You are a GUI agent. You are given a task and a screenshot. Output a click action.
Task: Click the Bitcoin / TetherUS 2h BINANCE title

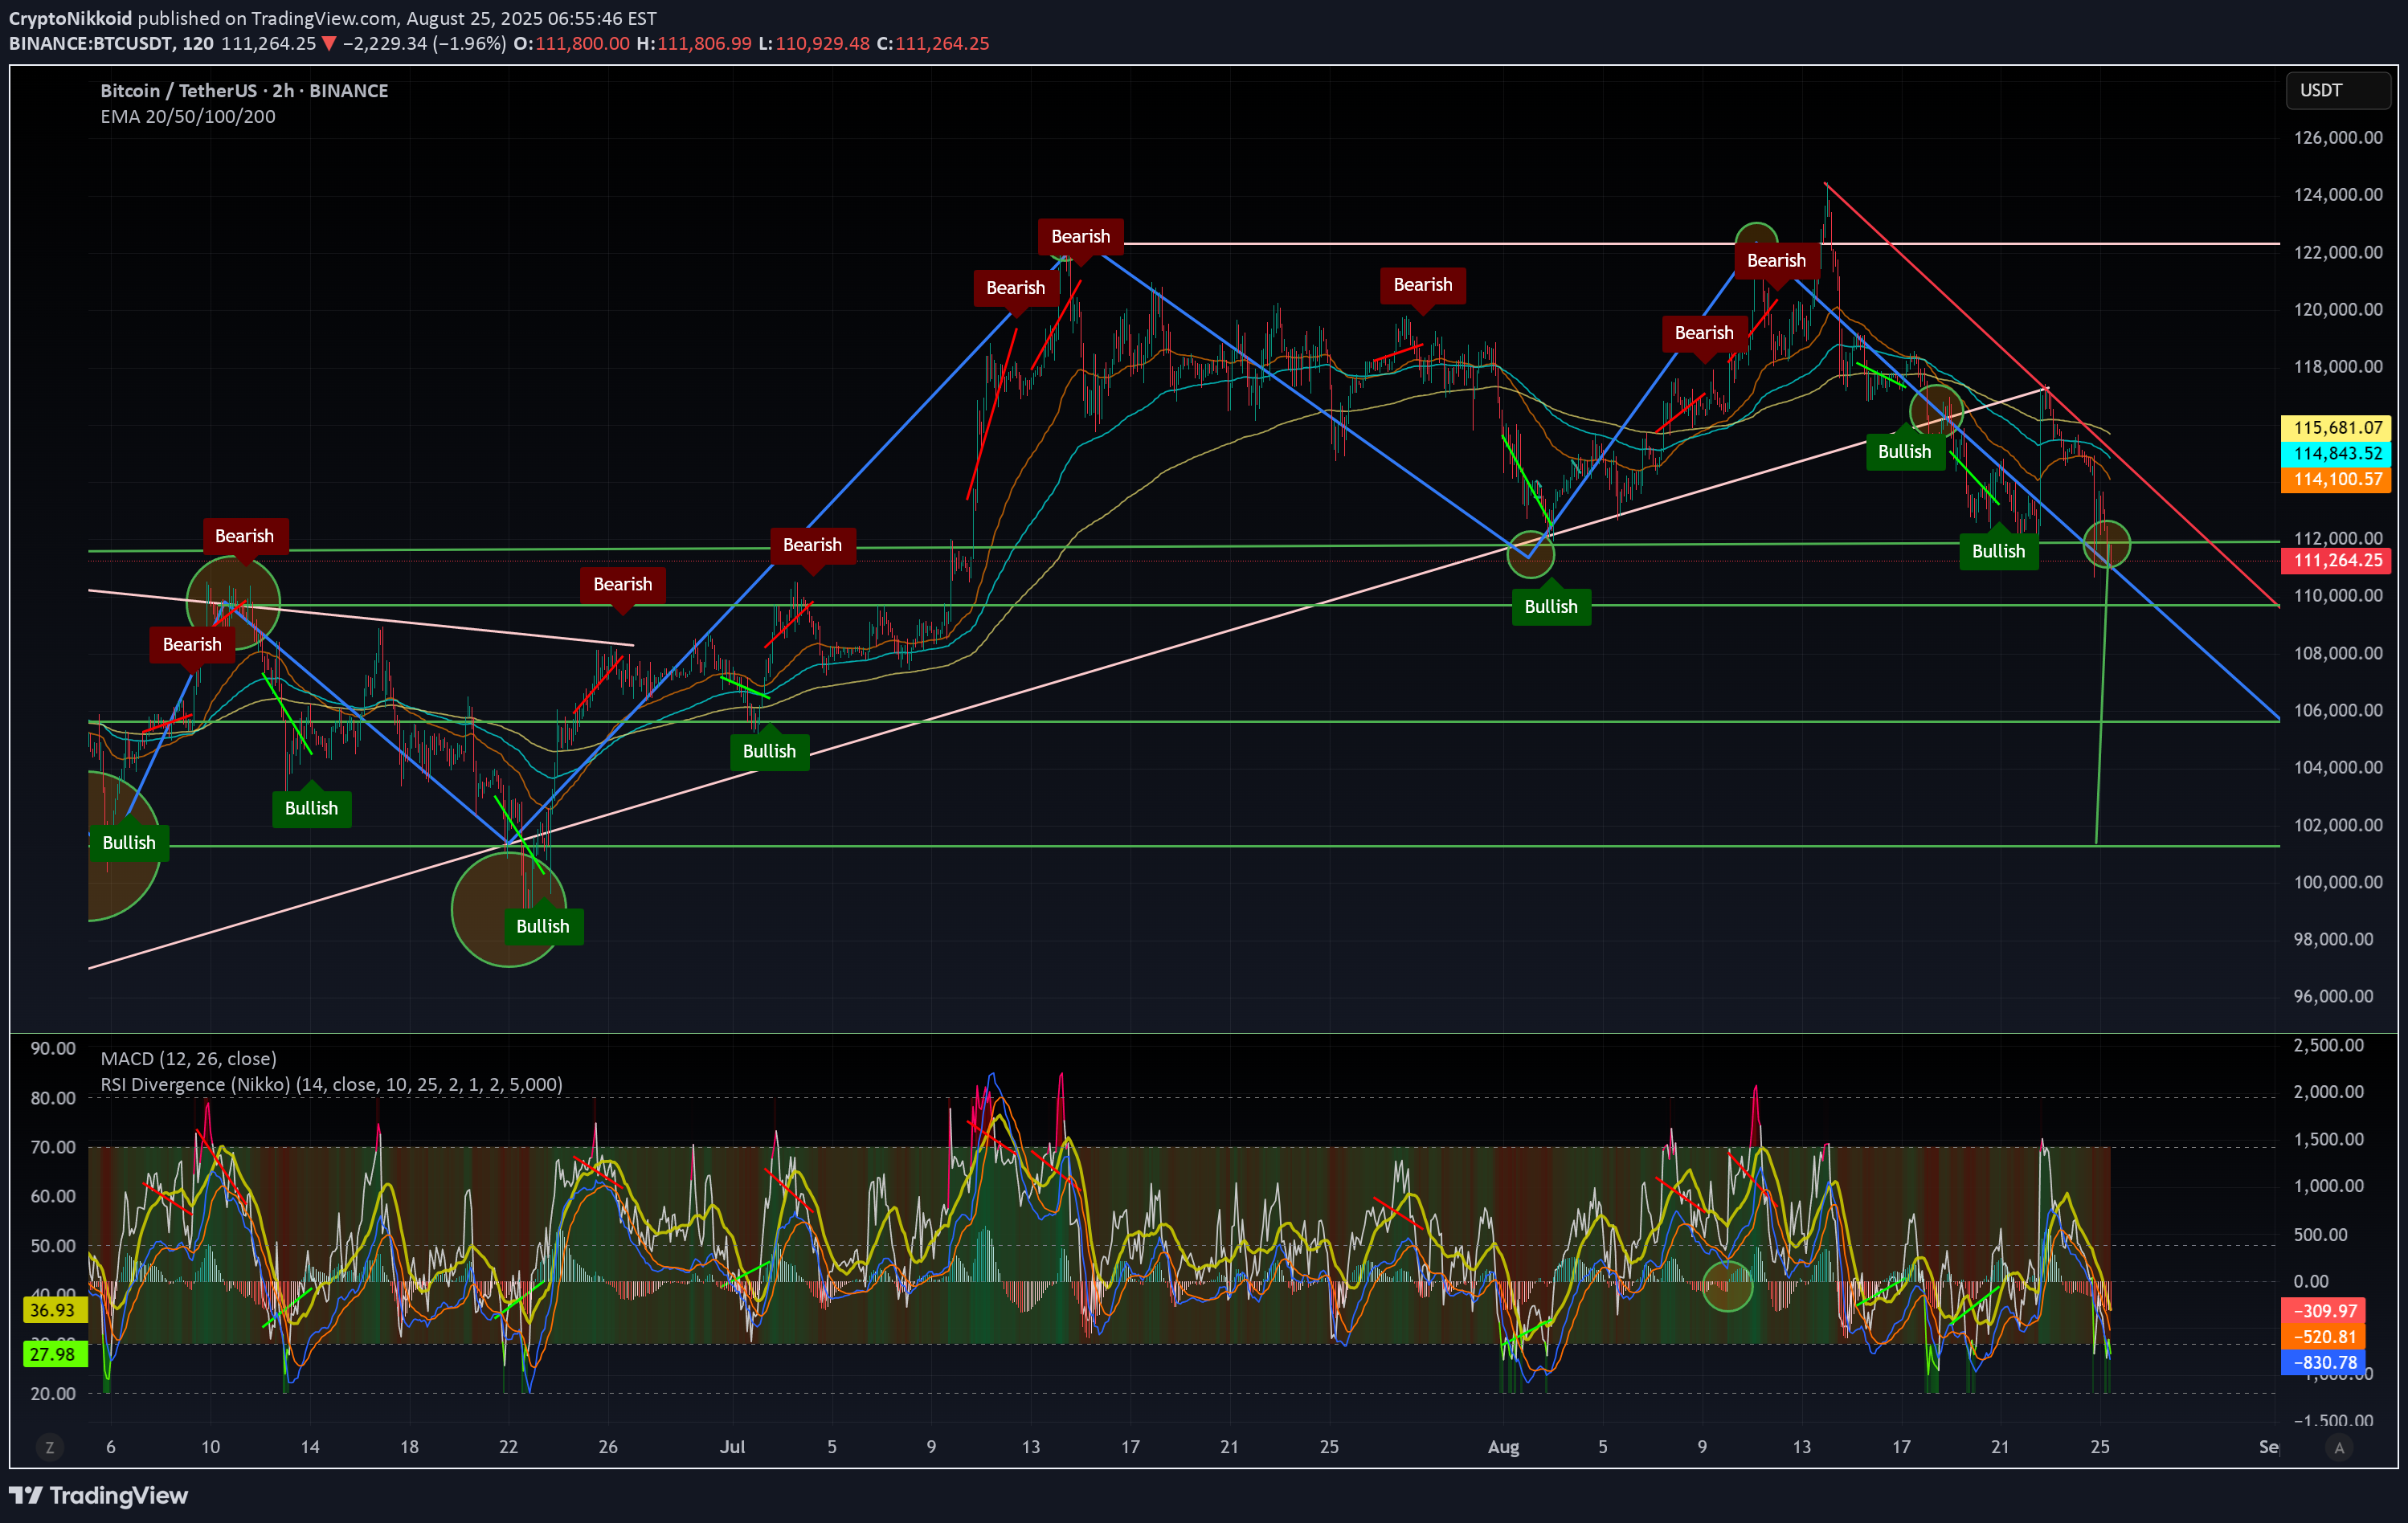coord(244,90)
